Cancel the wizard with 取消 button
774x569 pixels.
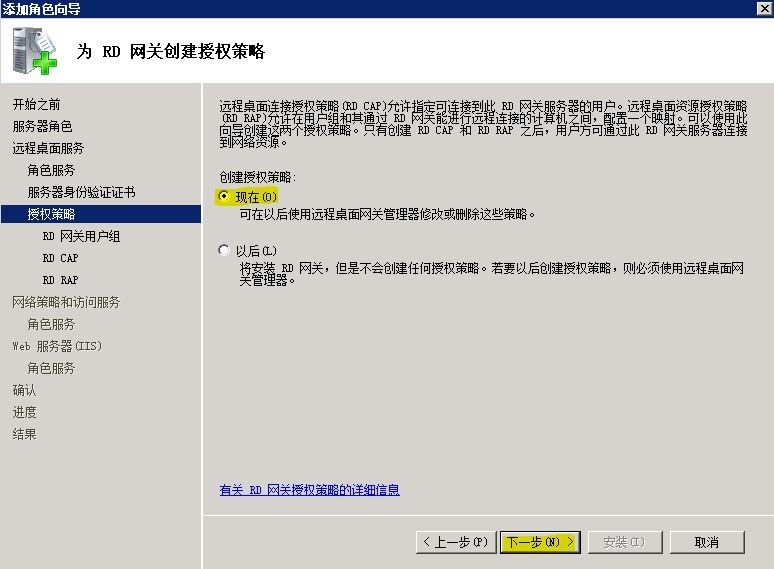(x=707, y=542)
